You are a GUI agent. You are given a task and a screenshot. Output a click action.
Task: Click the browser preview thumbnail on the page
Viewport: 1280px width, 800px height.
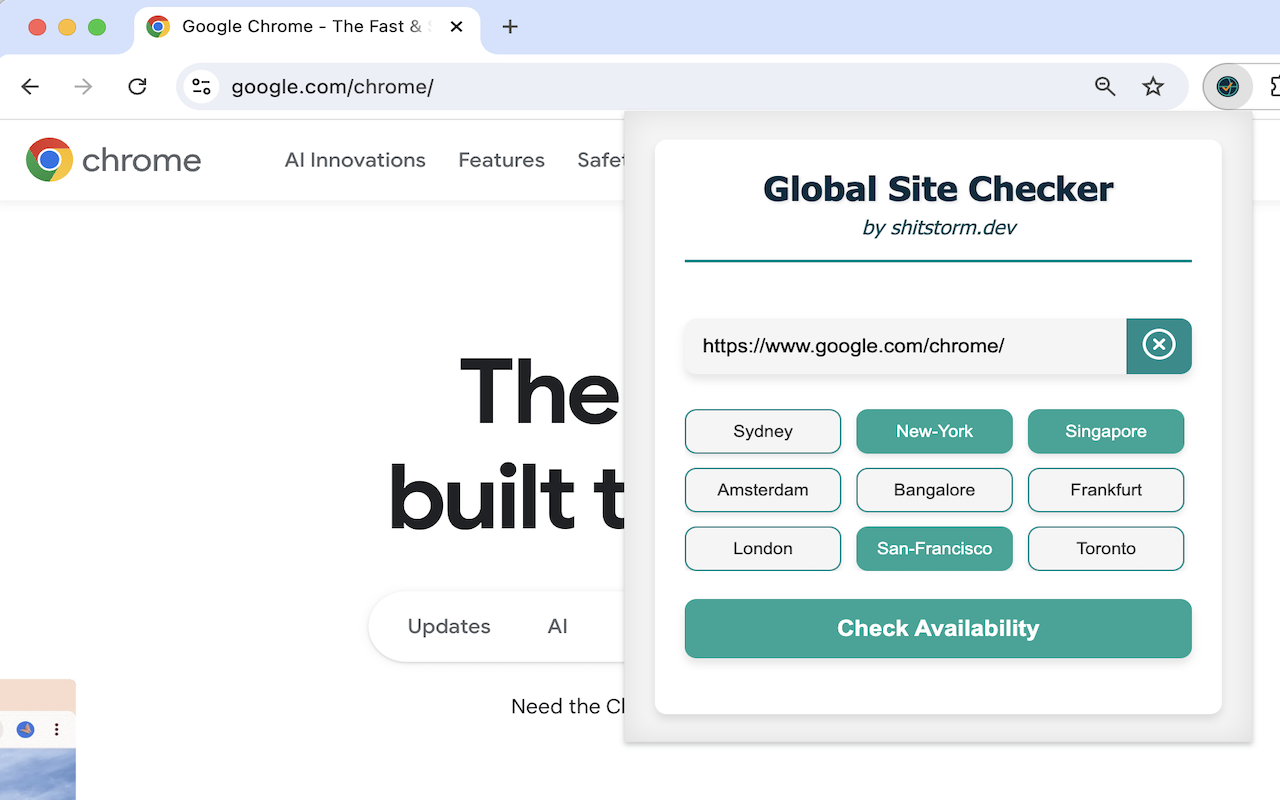37,740
